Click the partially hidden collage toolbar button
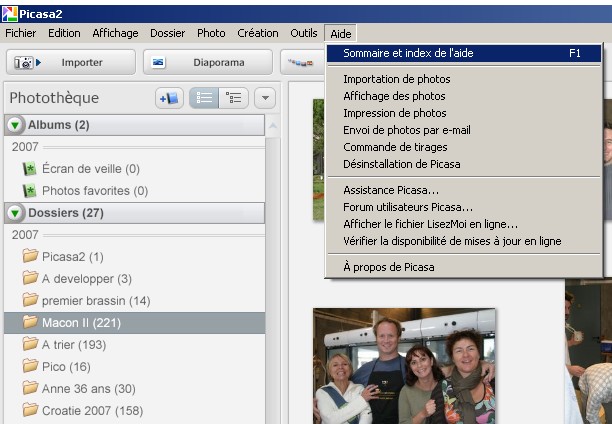 [x=301, y=62]
